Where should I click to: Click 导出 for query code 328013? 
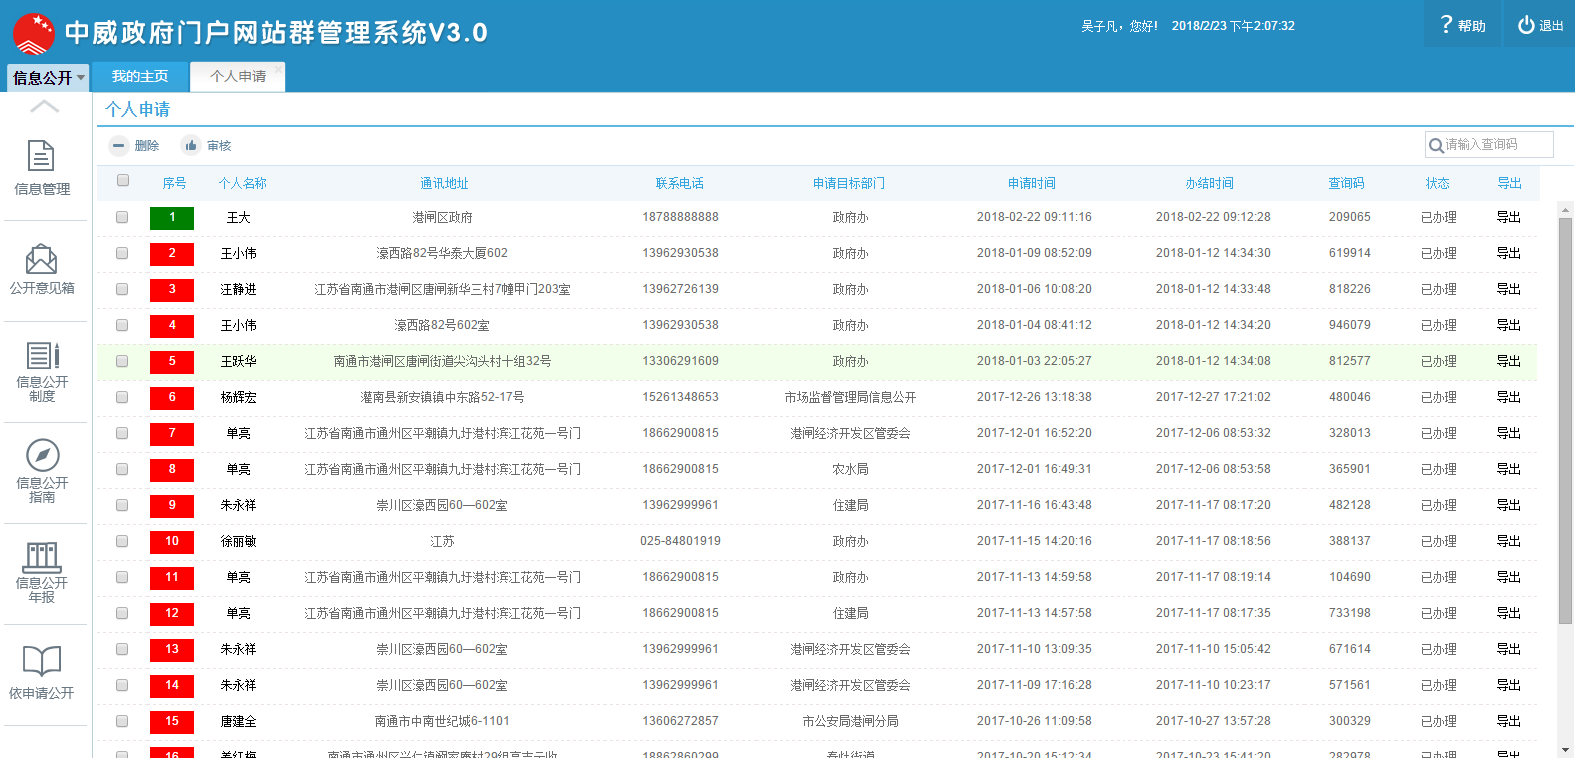tap(1508, 433)
